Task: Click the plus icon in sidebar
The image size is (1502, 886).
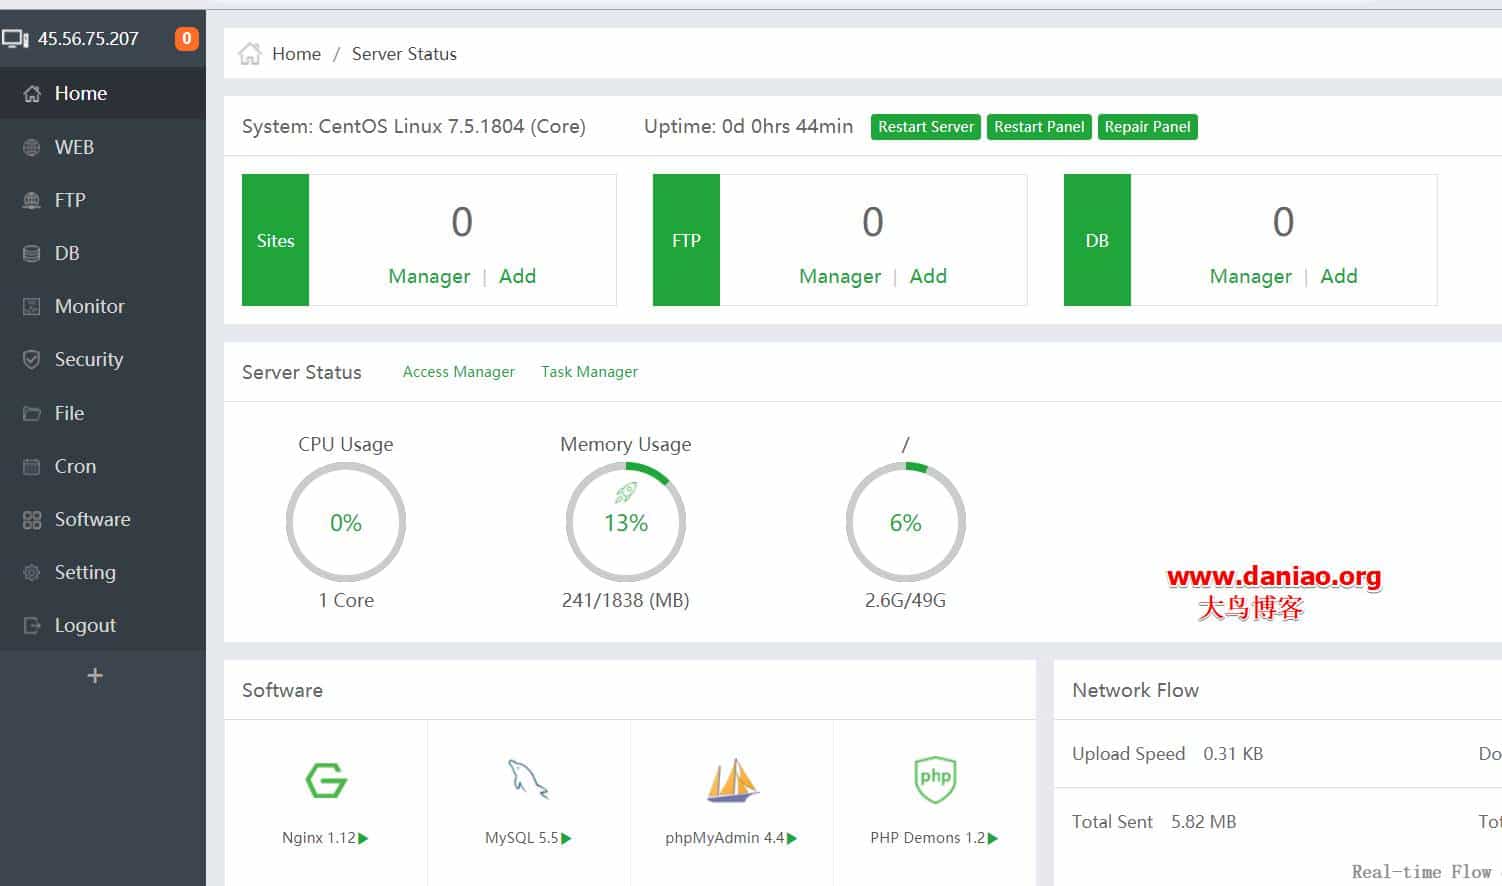Action: click(x=95, y=676)
